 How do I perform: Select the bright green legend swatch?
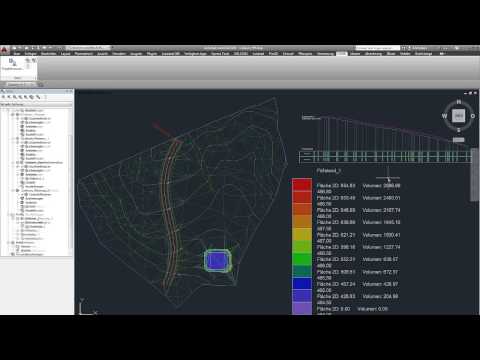point(302,259)
